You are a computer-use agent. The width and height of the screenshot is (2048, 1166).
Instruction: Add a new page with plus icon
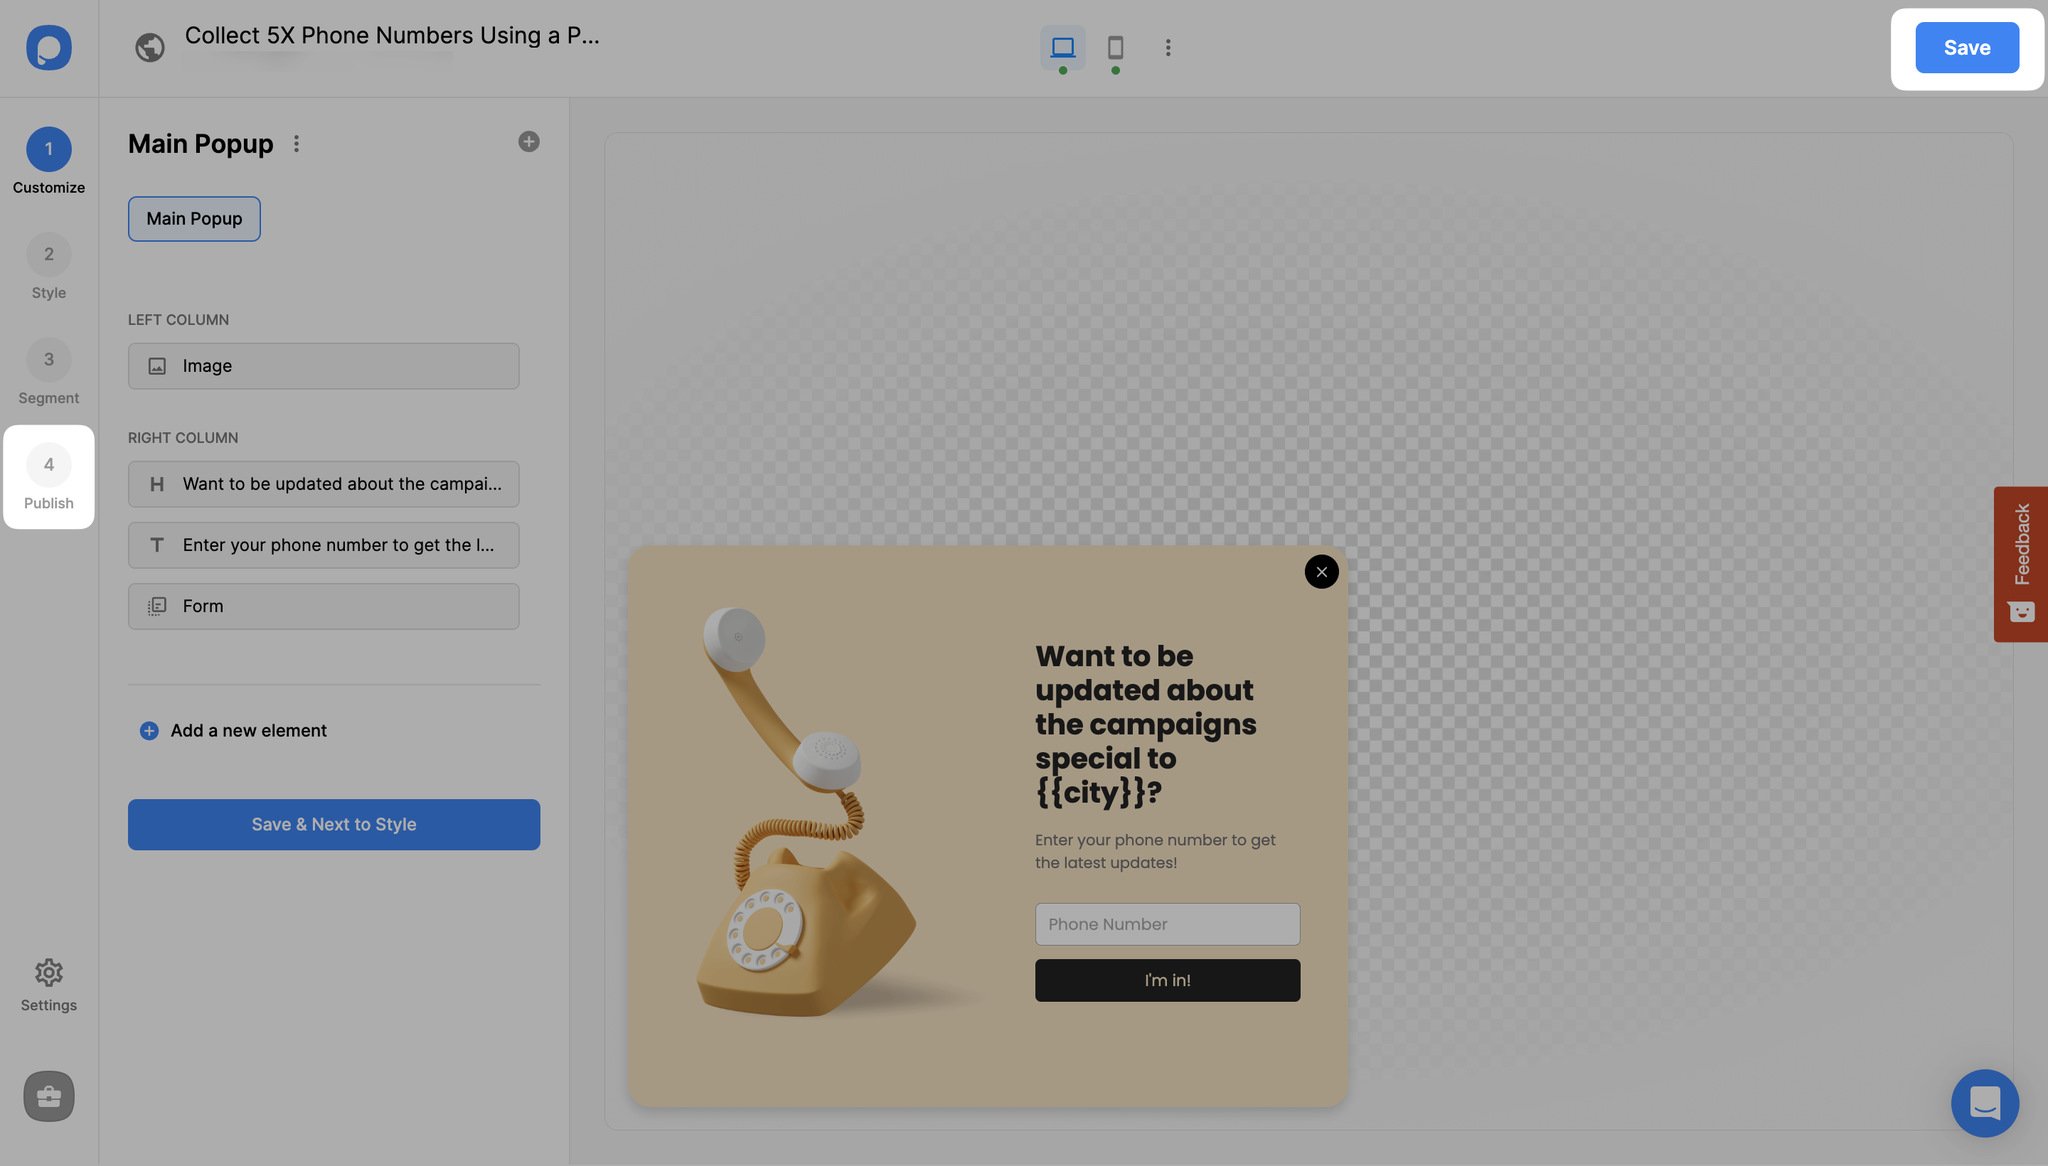click(x=529, y=142)
